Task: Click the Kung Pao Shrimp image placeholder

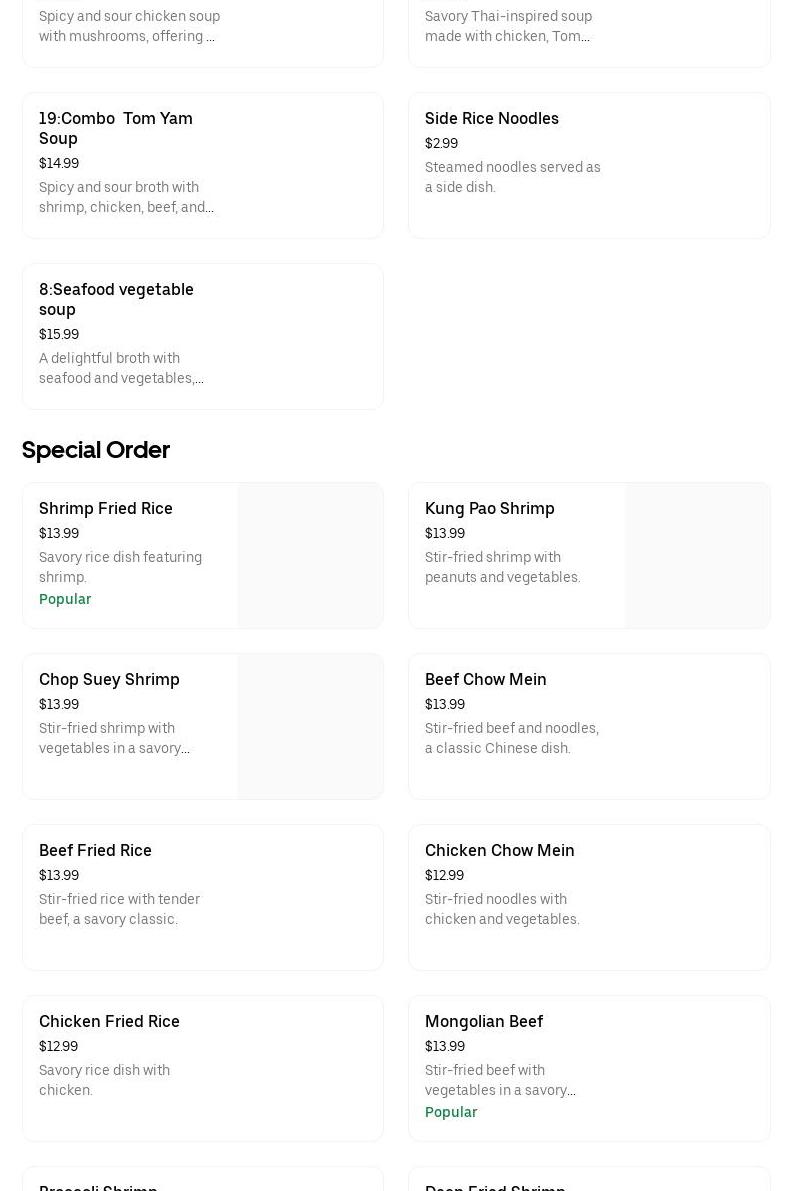Action: coord(696,555)
